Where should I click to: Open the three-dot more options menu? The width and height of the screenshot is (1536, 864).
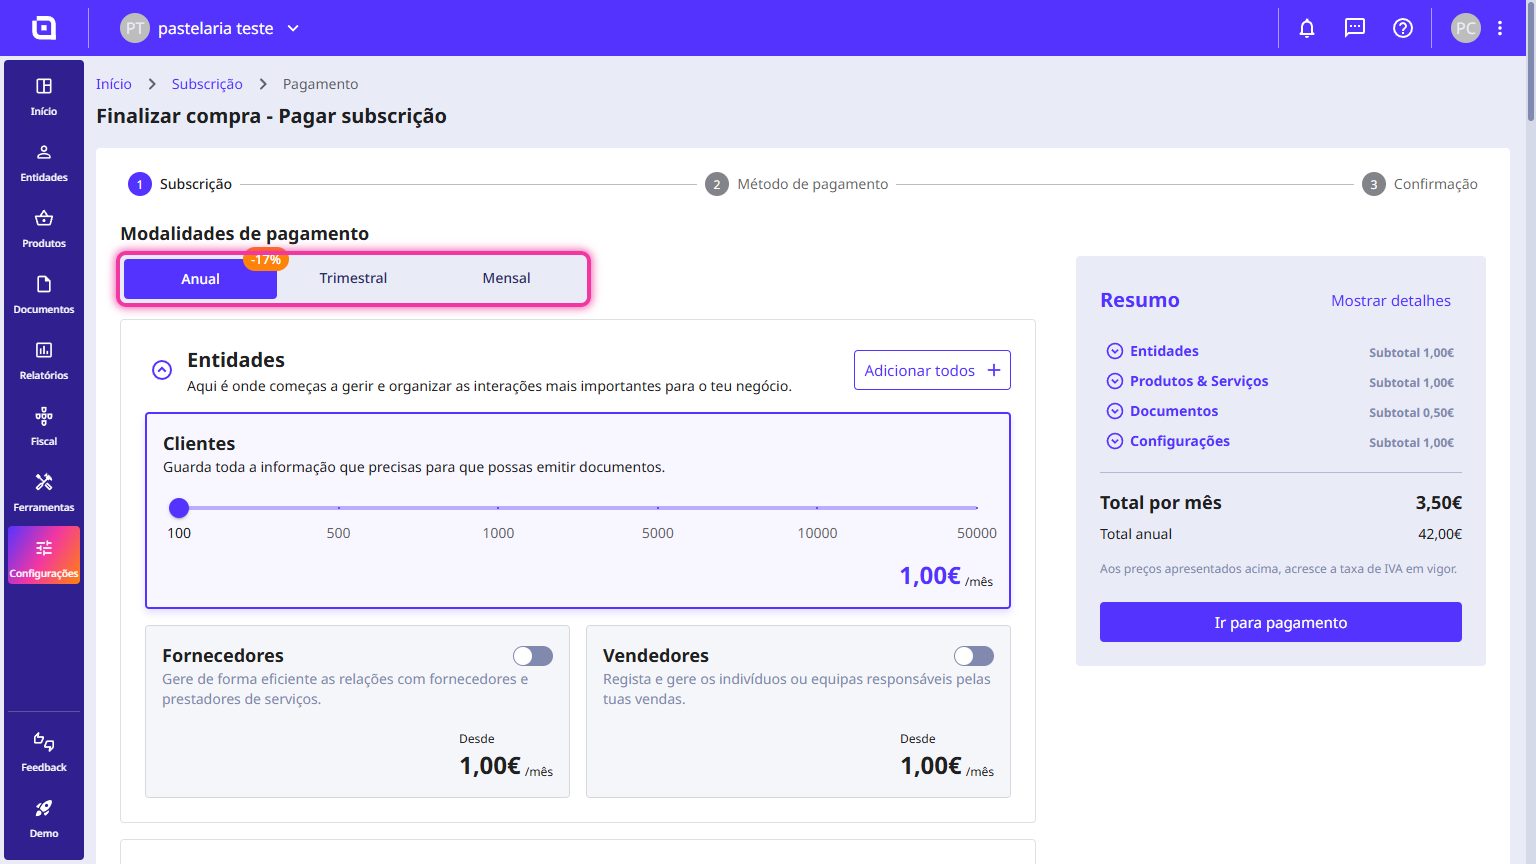tap(1500, 28)
